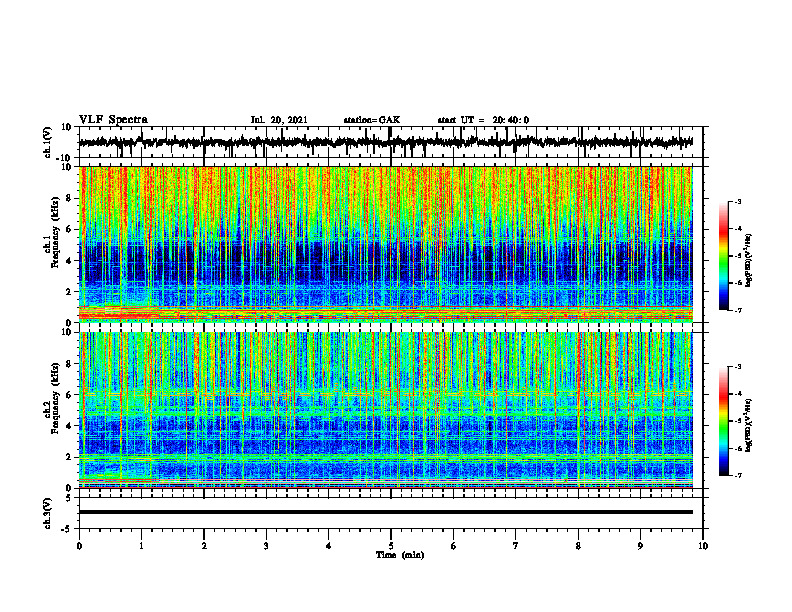Viewport: 792px width, 612px height.
Task: Click tick label 10 on the Time axis
Action: [x=703, y=546]
